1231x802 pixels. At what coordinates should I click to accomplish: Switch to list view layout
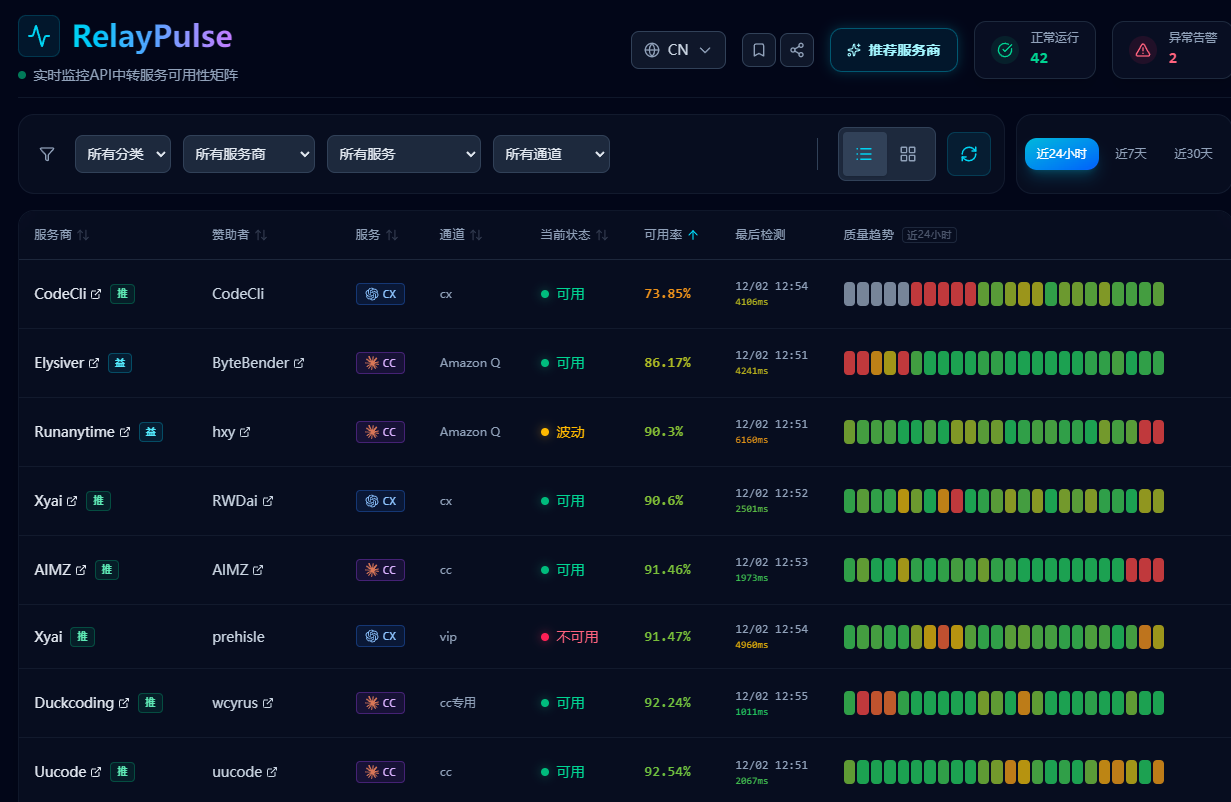click(864, 154)
